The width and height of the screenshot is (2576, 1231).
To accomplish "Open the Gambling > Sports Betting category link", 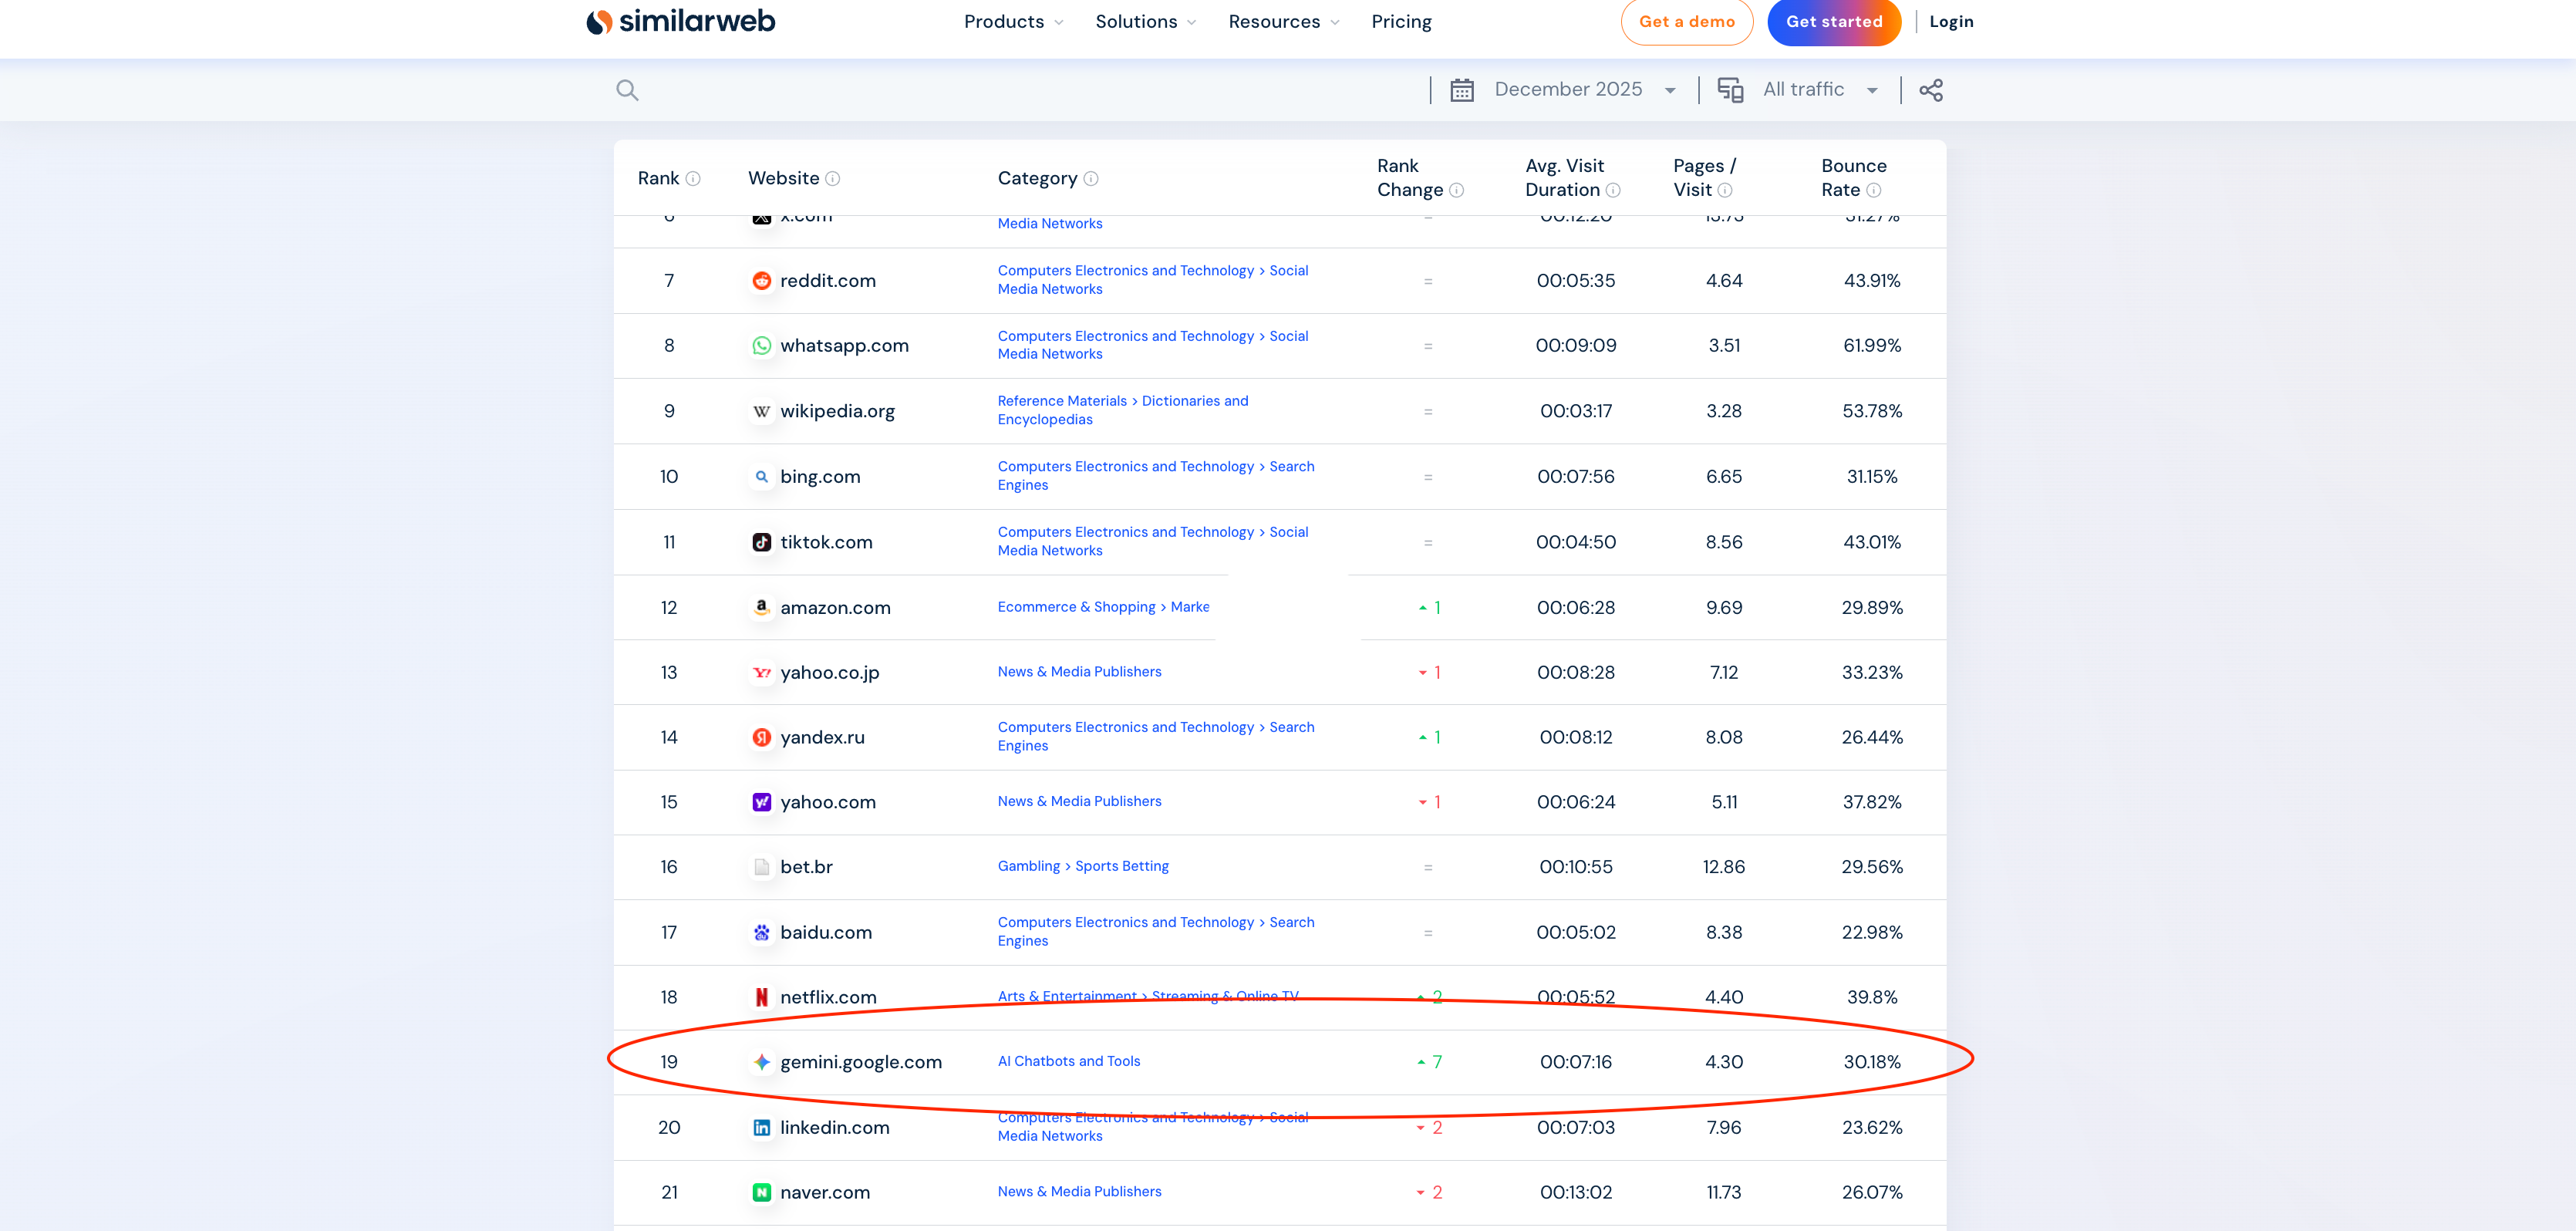I will tap(1083, 867).
